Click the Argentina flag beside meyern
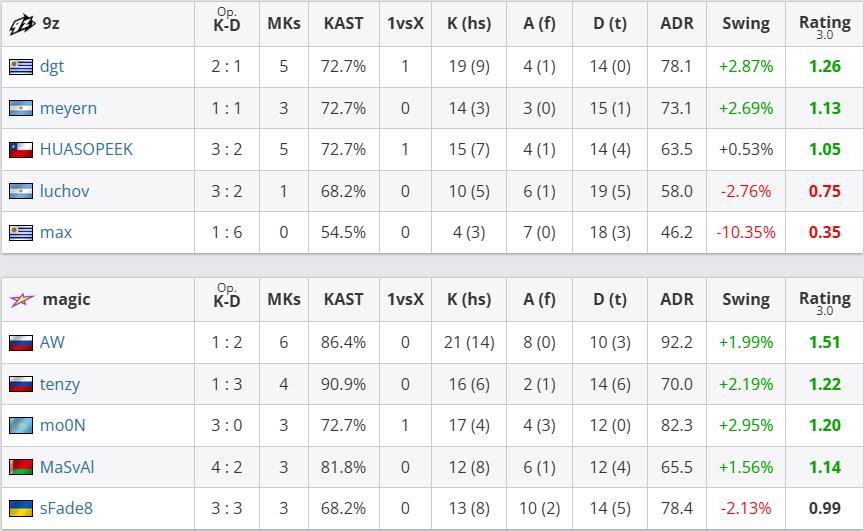 click(21, 108)
